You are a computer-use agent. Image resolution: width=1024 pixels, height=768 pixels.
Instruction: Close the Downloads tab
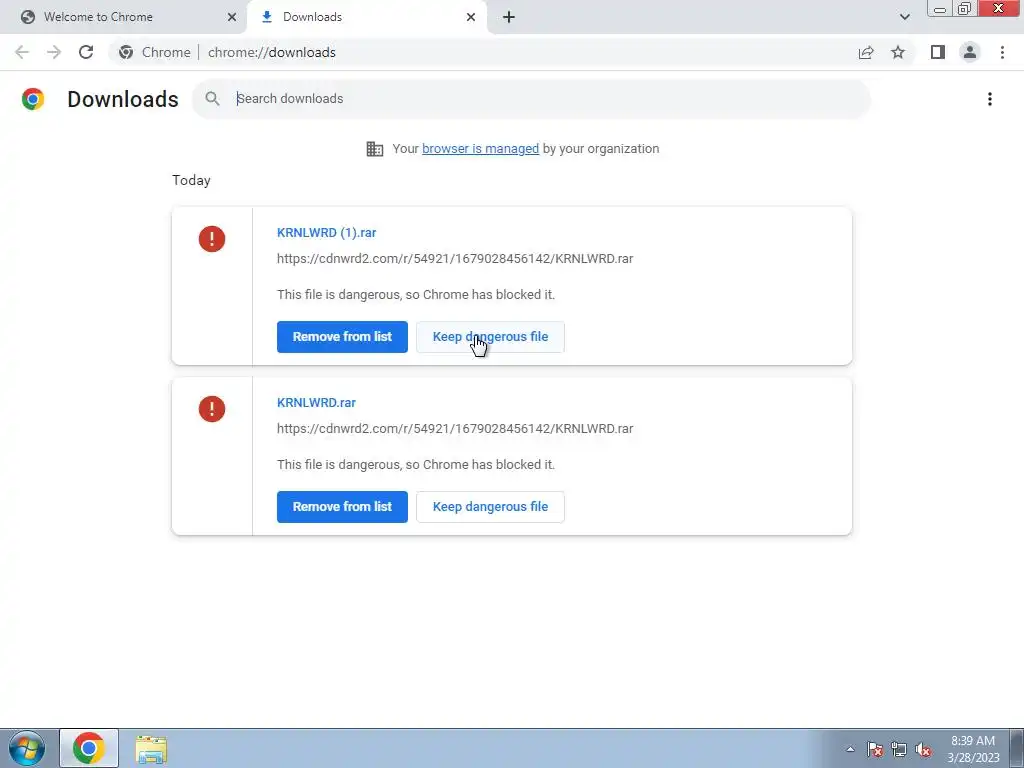[x=471, y=17]
